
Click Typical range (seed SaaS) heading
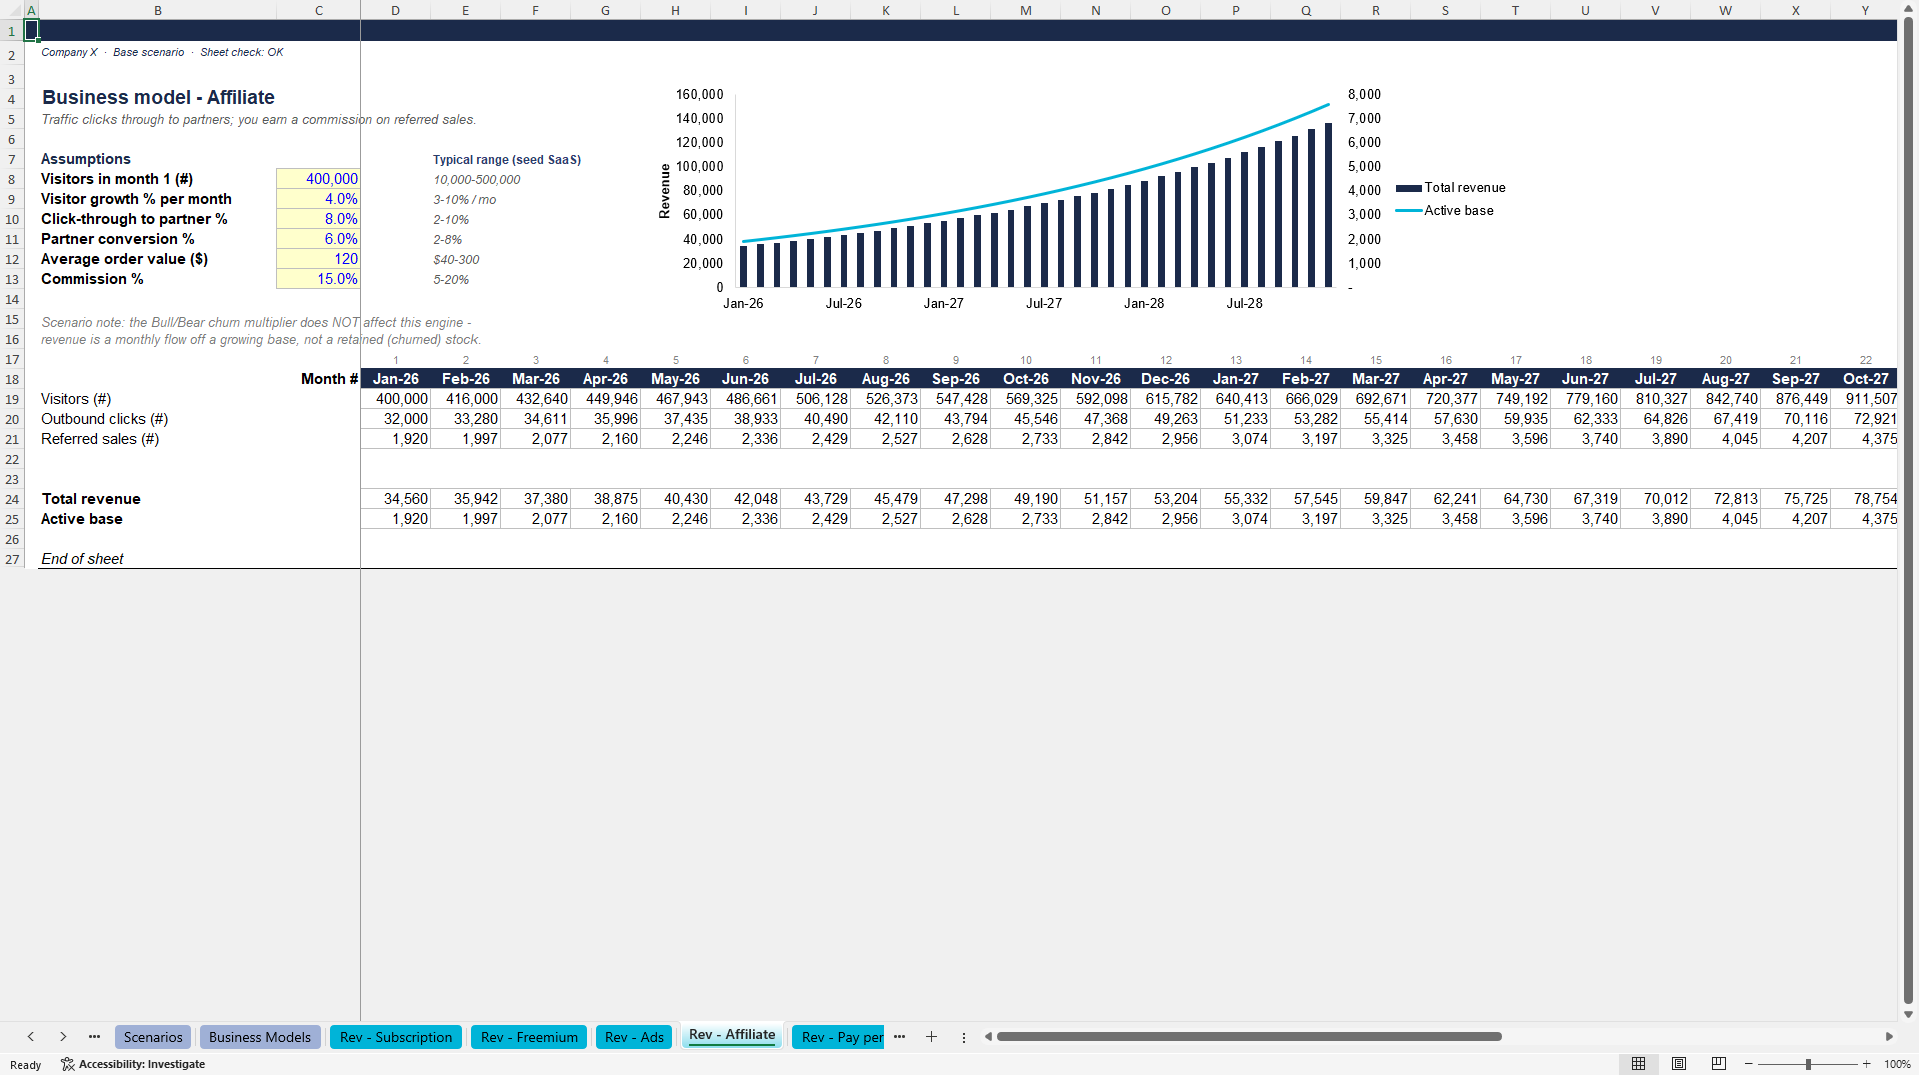point(507,159)
